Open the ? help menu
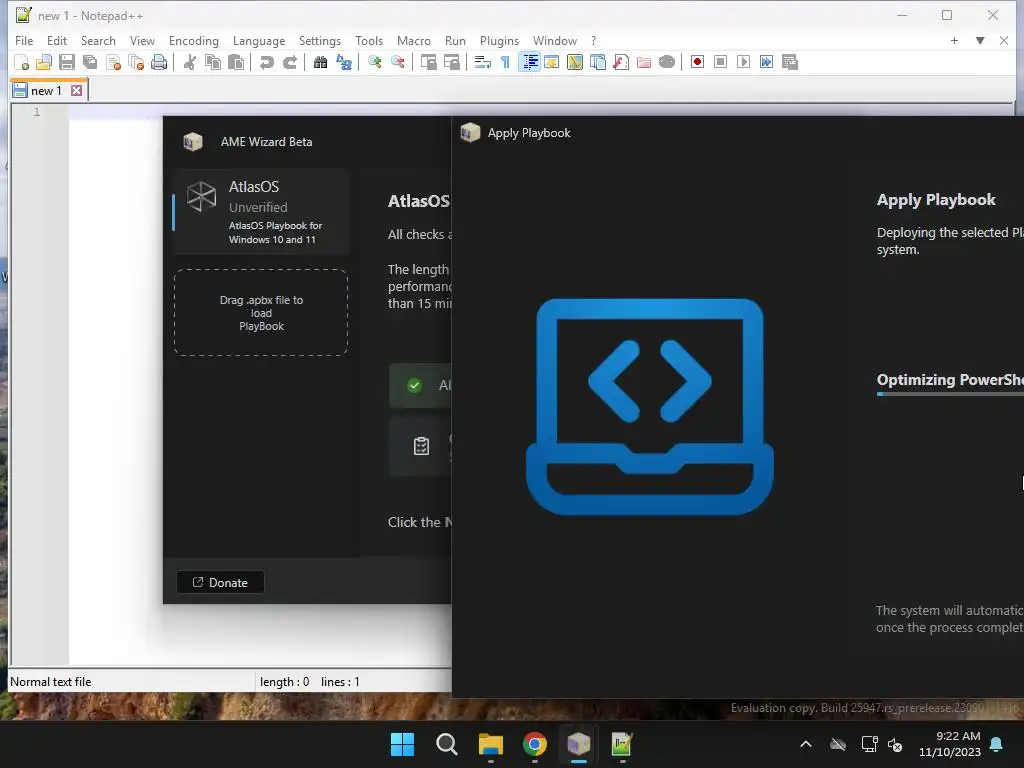This screenshot has width=1024, height=768. (x=593, y=40)
